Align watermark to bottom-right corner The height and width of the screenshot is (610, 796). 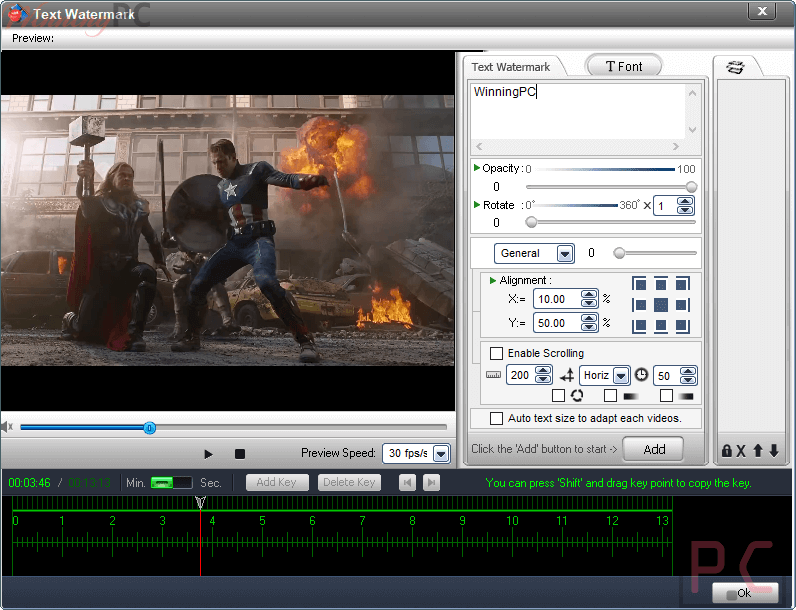pyautogui.click(x=683, y=326)
